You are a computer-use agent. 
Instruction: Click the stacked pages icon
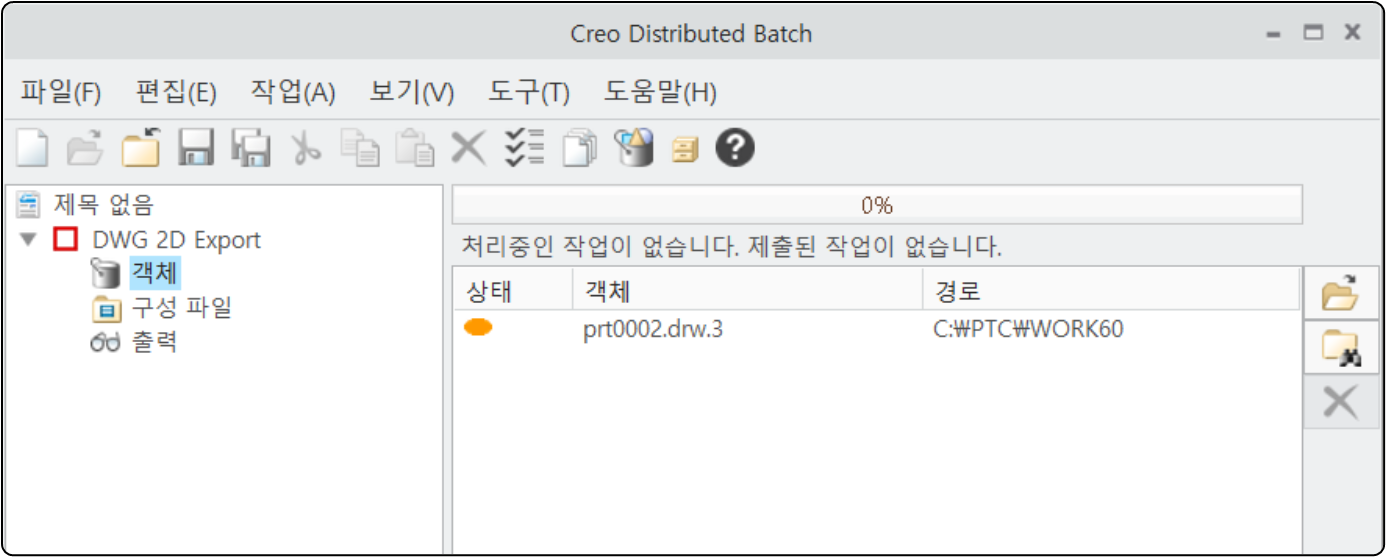(x=579, y=148)
